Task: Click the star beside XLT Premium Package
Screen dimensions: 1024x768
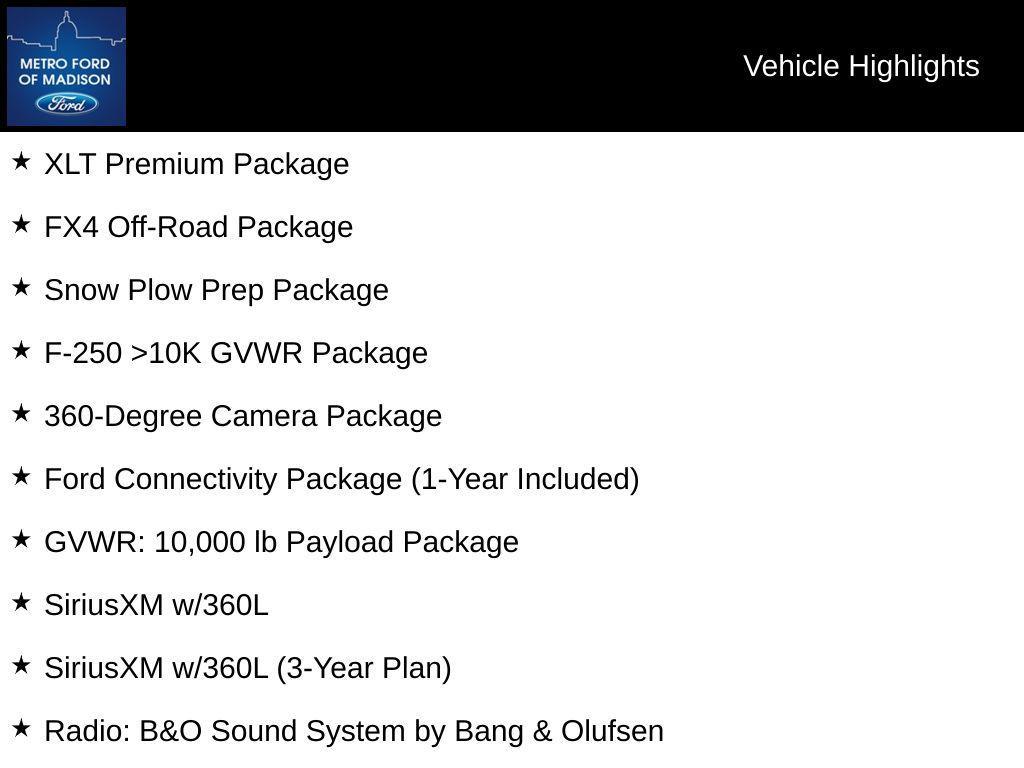Action: pyautogui.click(x=21, y=161)
